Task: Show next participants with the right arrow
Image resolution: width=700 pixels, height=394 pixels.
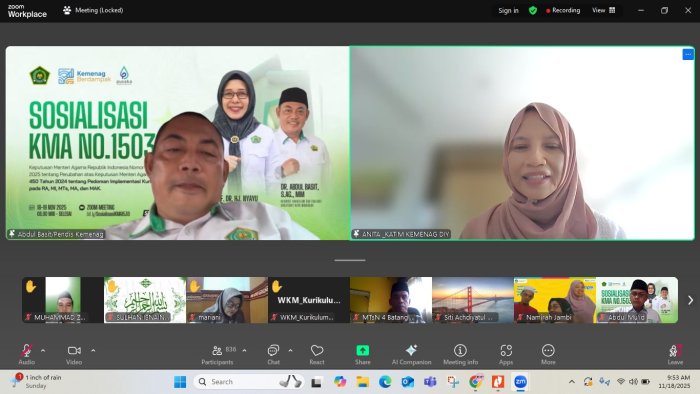Action: point(690,300)
